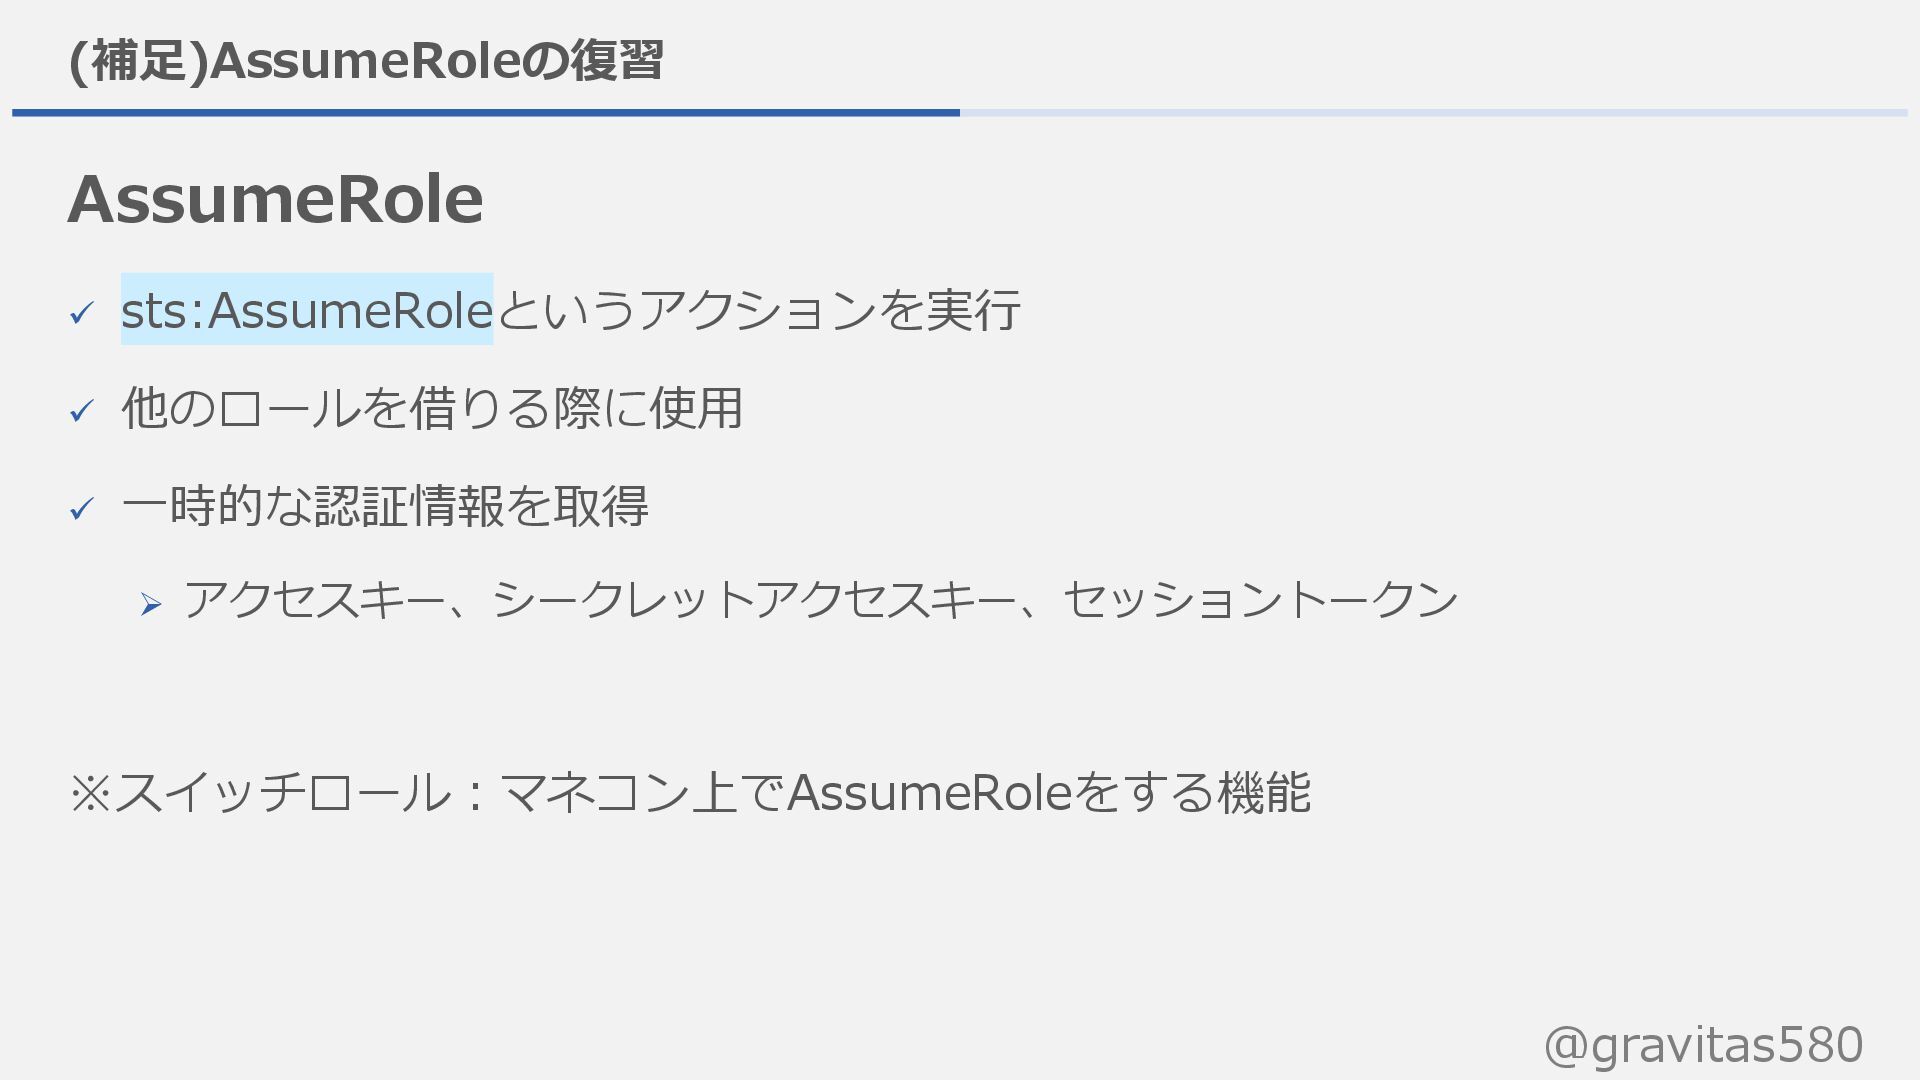Click the checkmark beside the sts:AssumeRole line

pyautogui.click(x=82, y=314)
